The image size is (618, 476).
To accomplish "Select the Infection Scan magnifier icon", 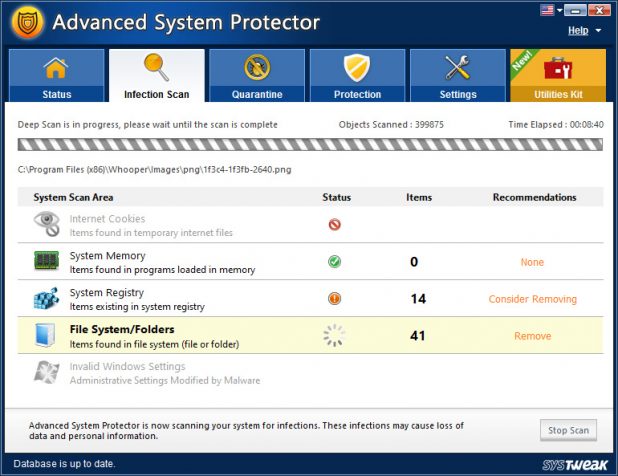I will tap(156, 67).
